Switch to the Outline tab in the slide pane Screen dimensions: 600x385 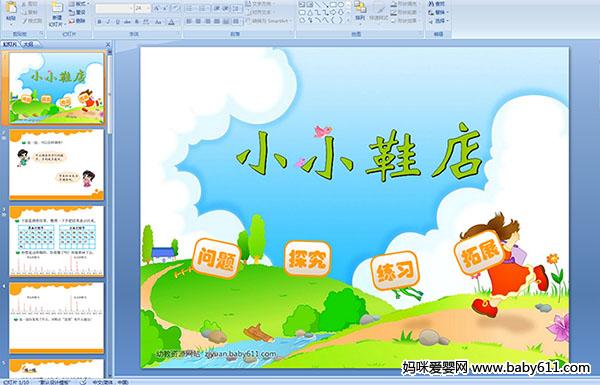coord(28,44)
